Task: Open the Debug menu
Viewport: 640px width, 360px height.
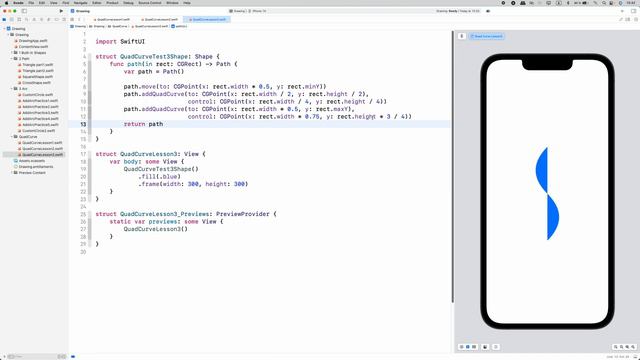Action: point(128,3)
